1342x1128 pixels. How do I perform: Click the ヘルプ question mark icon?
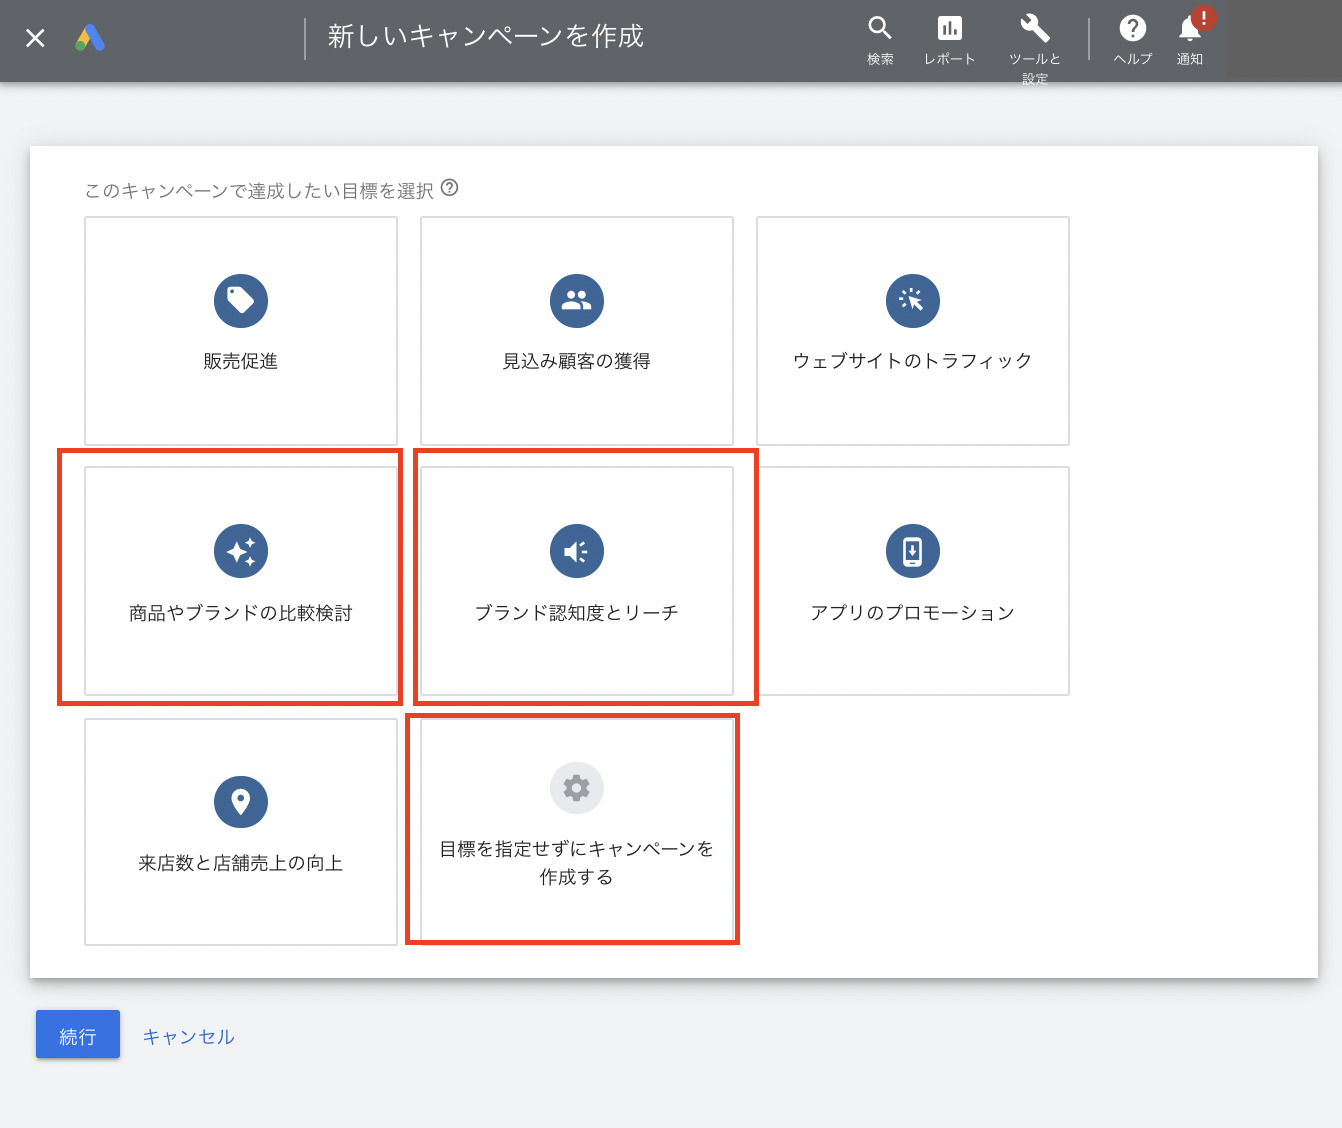pyautogui.click(x=1132, y=29)
